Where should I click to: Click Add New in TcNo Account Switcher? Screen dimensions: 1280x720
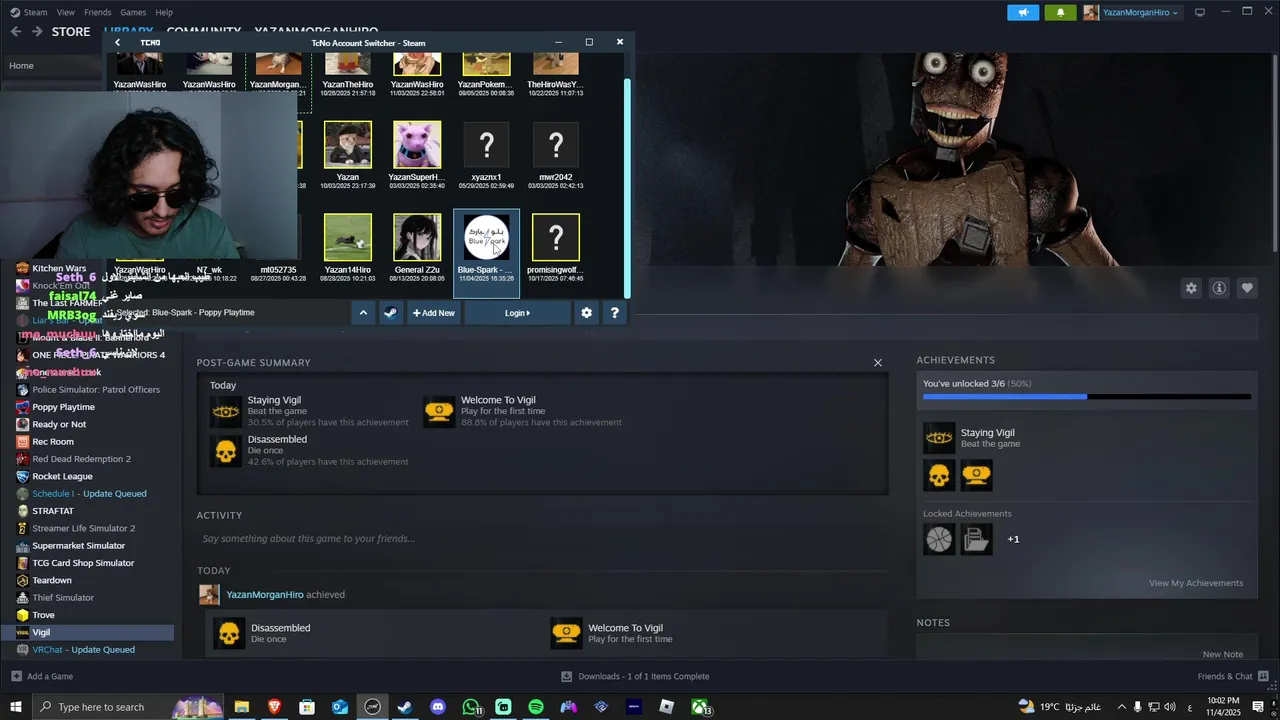point(433,313)
